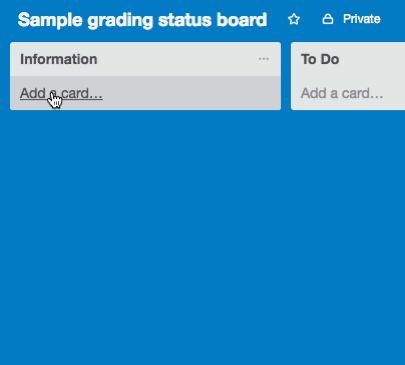The image size is (405, 365).
Task: Open the Information list actions ellipsis menu
Action: 263,59
